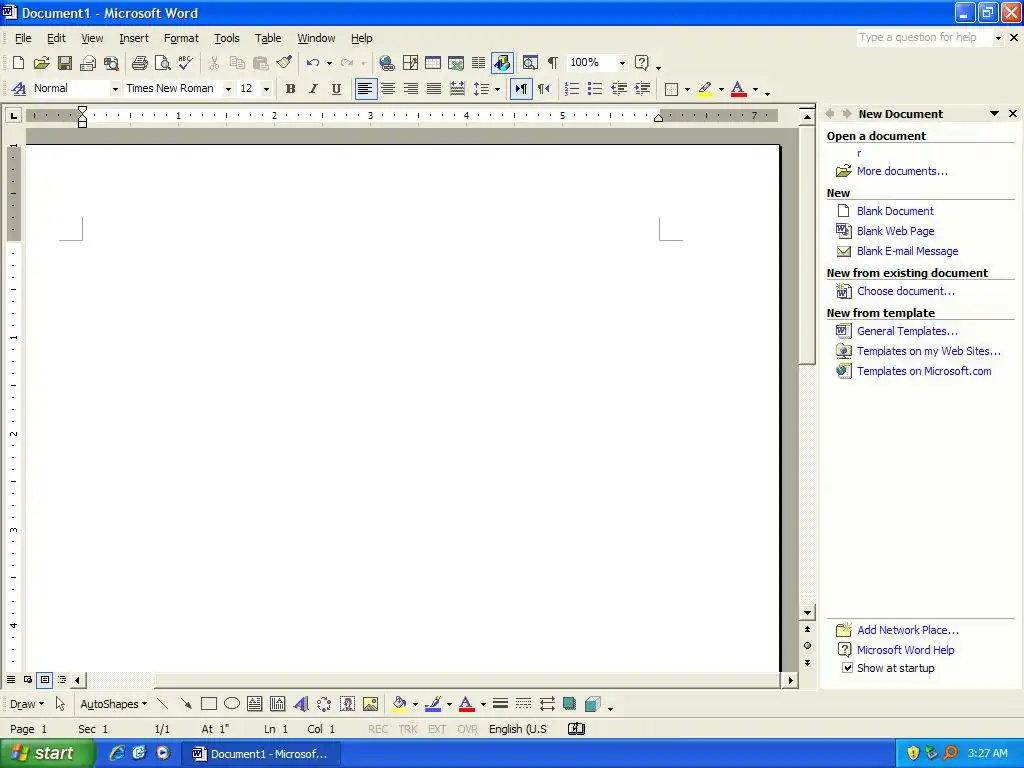Viewport: 1024px width, 768px height.
Task: Select the Line drawing tool
Action: (x=163, y=704)
